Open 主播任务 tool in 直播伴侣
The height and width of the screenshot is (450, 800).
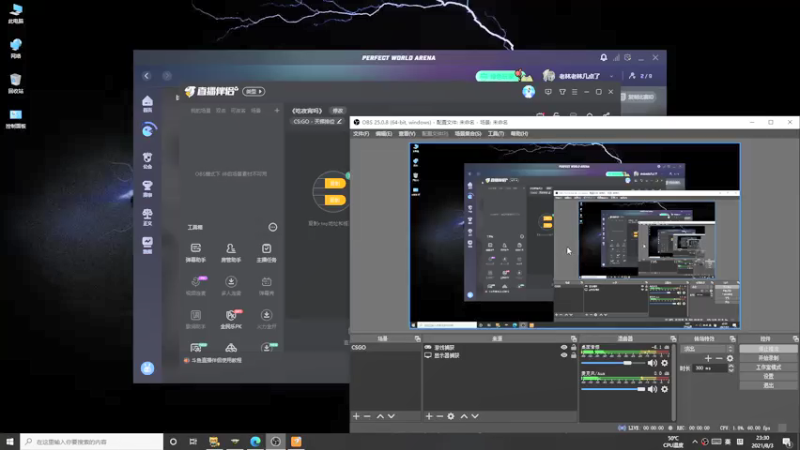tap(266, 253)
